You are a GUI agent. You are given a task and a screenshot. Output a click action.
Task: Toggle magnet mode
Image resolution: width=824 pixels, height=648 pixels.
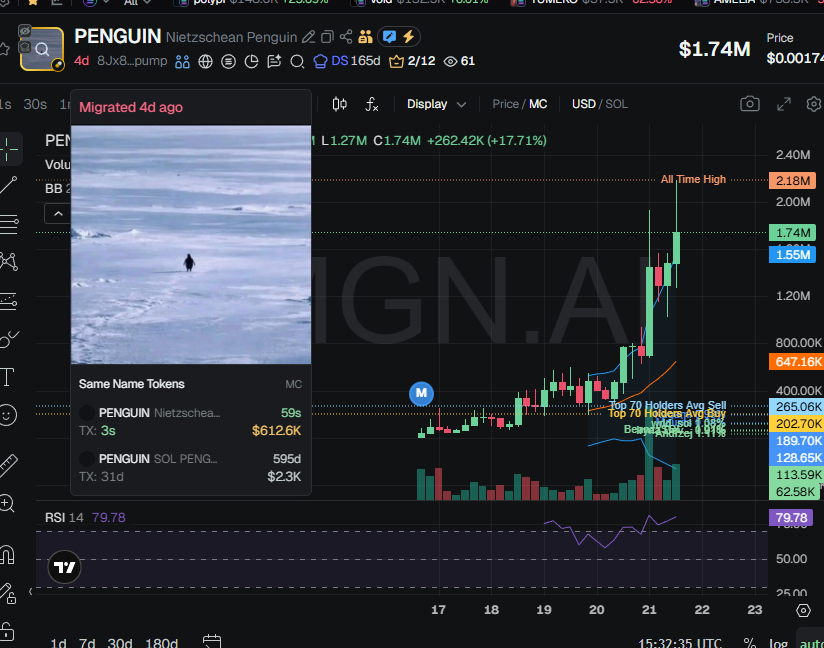7,555
